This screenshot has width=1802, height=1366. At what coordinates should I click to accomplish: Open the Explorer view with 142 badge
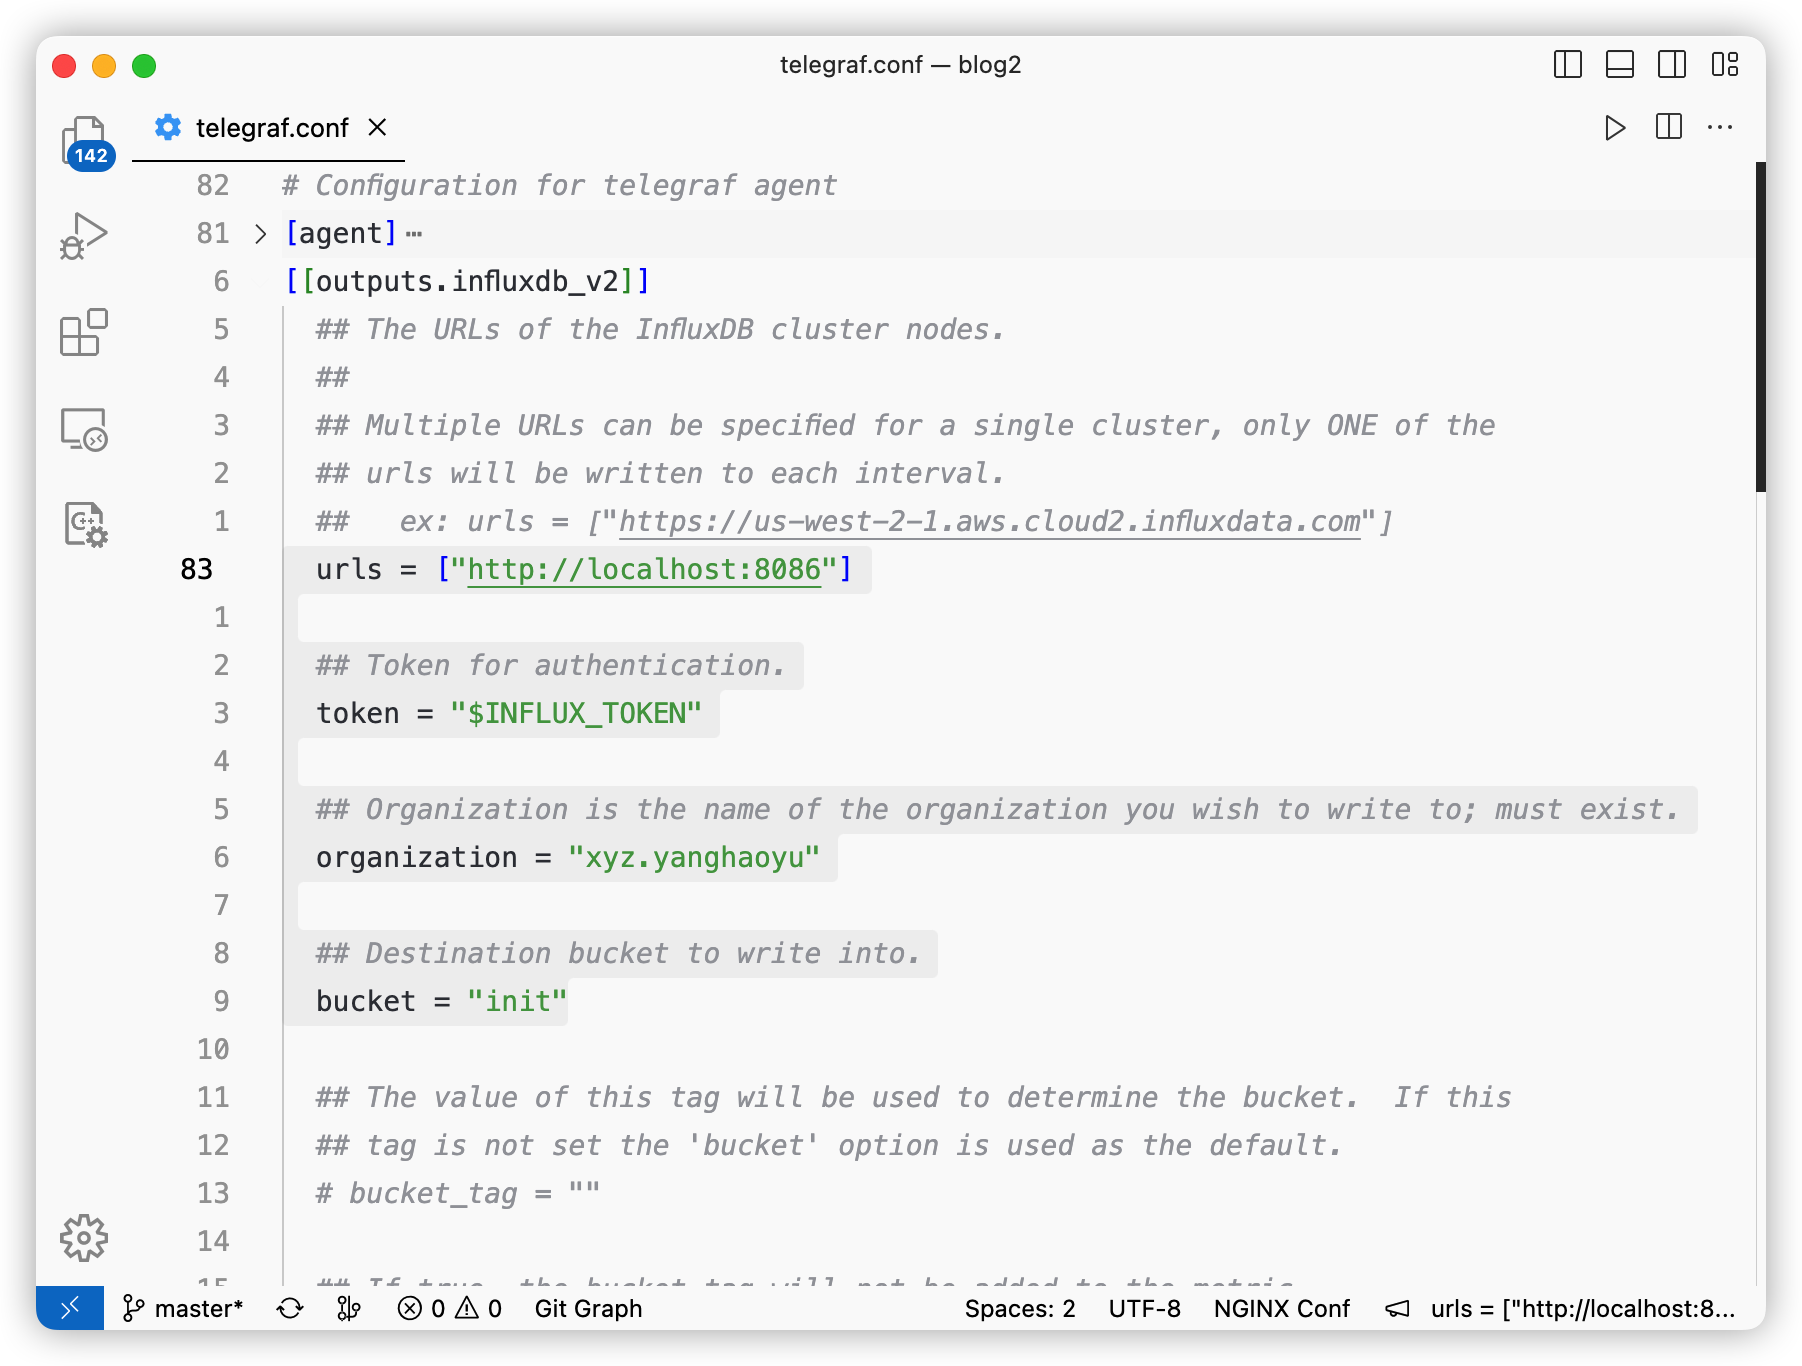(x=85, y=141)
